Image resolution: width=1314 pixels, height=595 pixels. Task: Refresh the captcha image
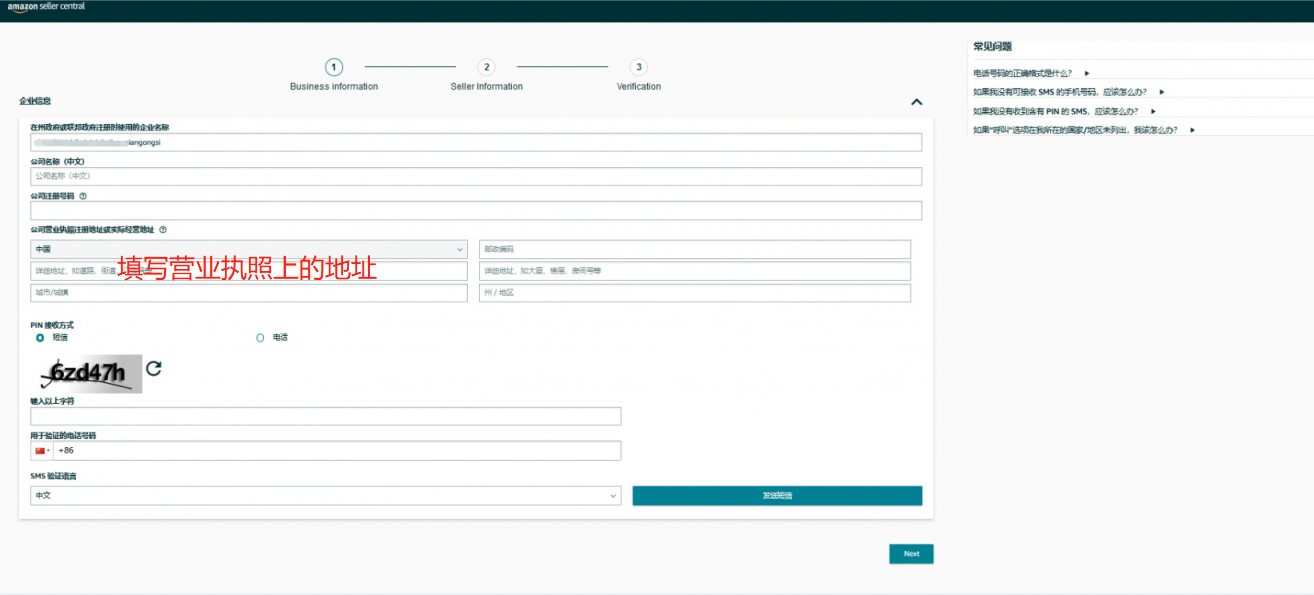point(153,369)
